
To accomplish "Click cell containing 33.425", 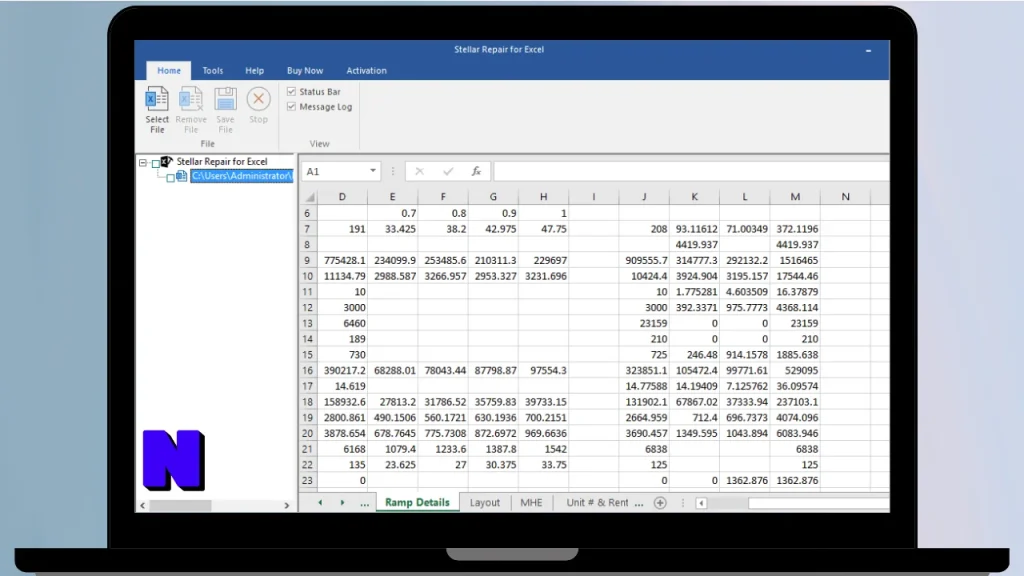I will point(392,229).
